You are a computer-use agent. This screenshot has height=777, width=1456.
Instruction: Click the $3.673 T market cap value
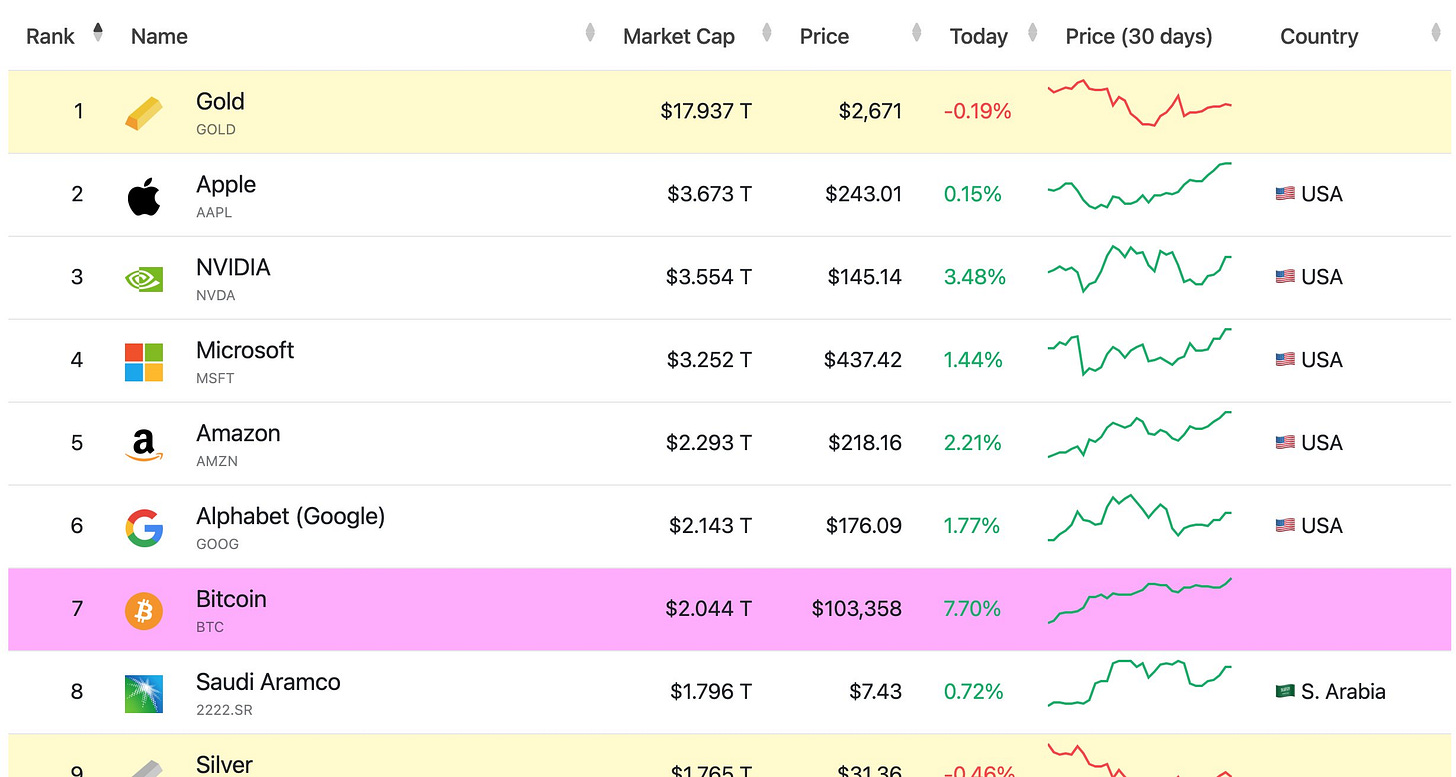[709, 194]
